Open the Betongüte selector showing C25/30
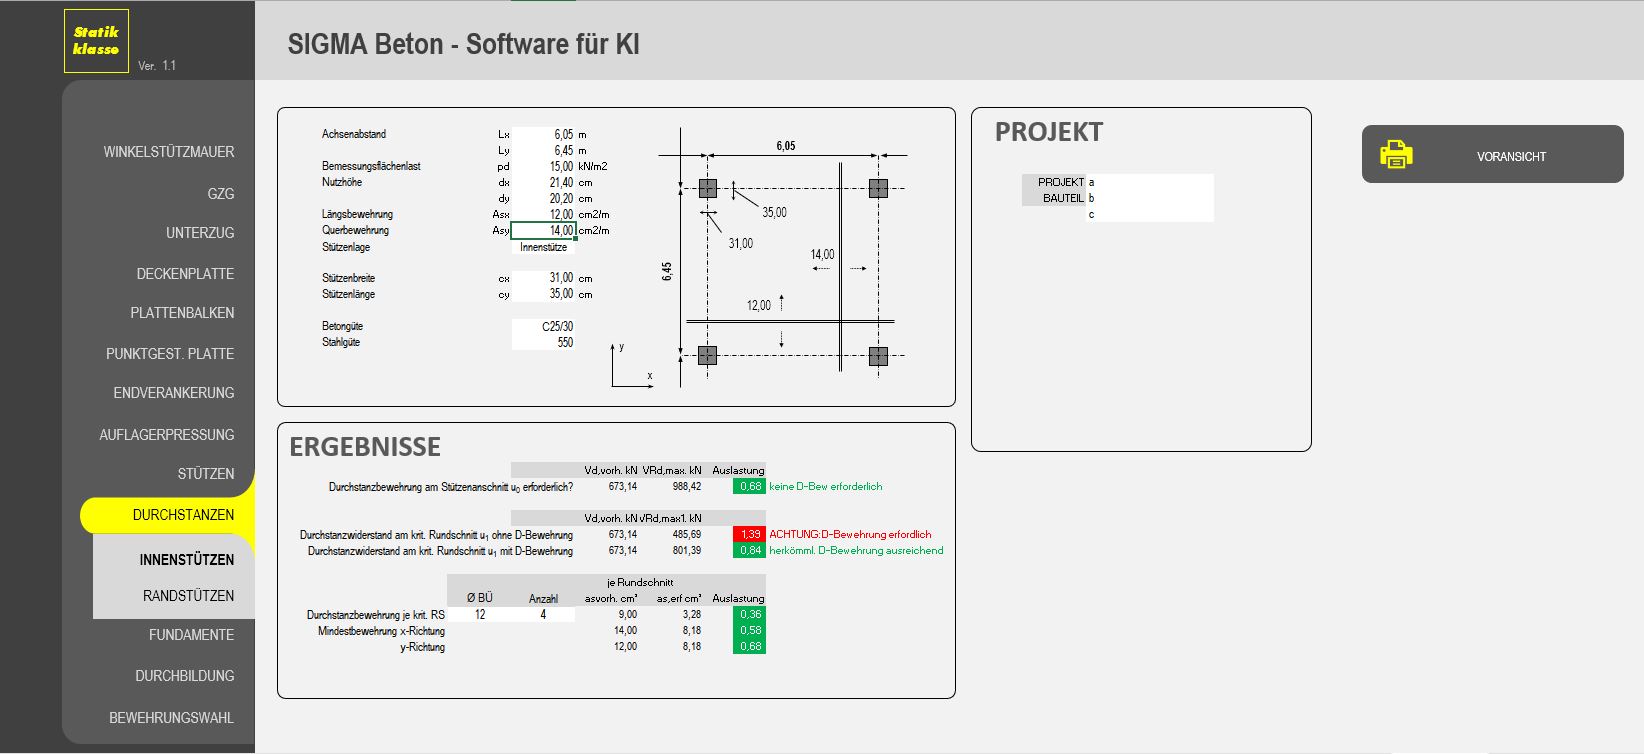The height and width of the screenshot is (754, 1644). tap(543, 326)
